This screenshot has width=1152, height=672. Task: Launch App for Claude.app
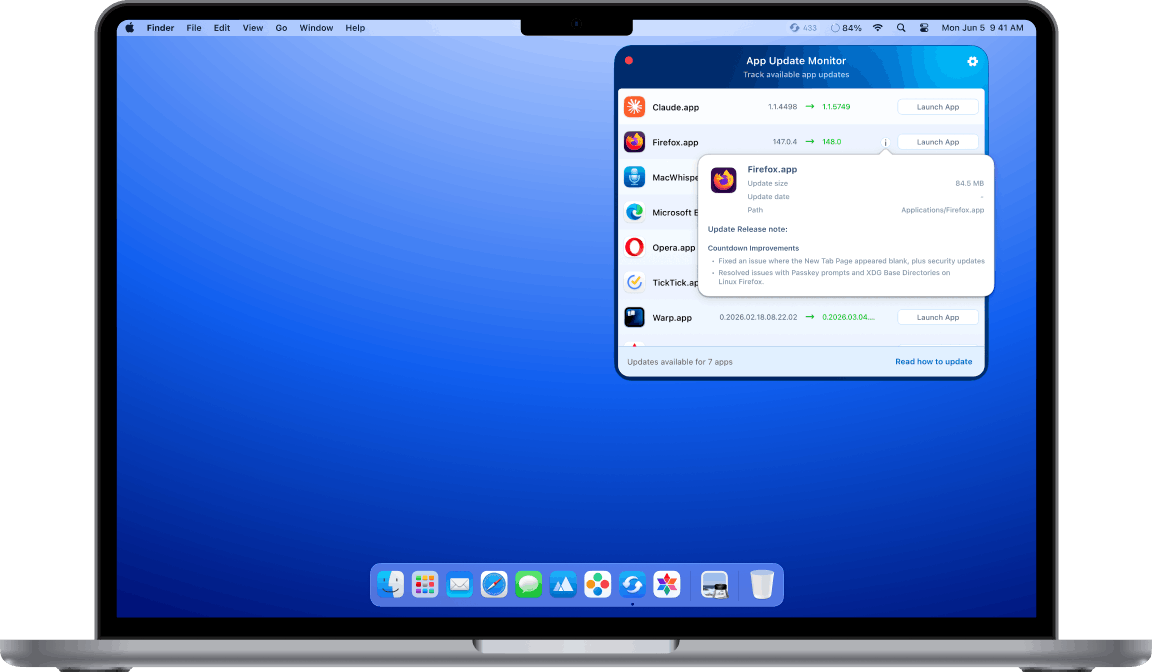[937, 107]
